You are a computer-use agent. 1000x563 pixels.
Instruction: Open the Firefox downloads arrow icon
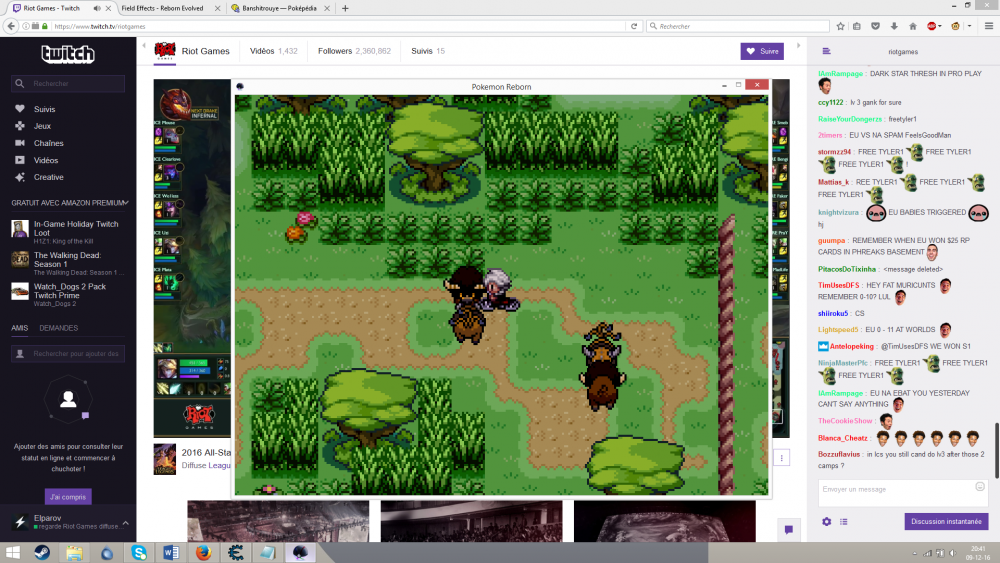pyautogui.click(x=893, y=26)
